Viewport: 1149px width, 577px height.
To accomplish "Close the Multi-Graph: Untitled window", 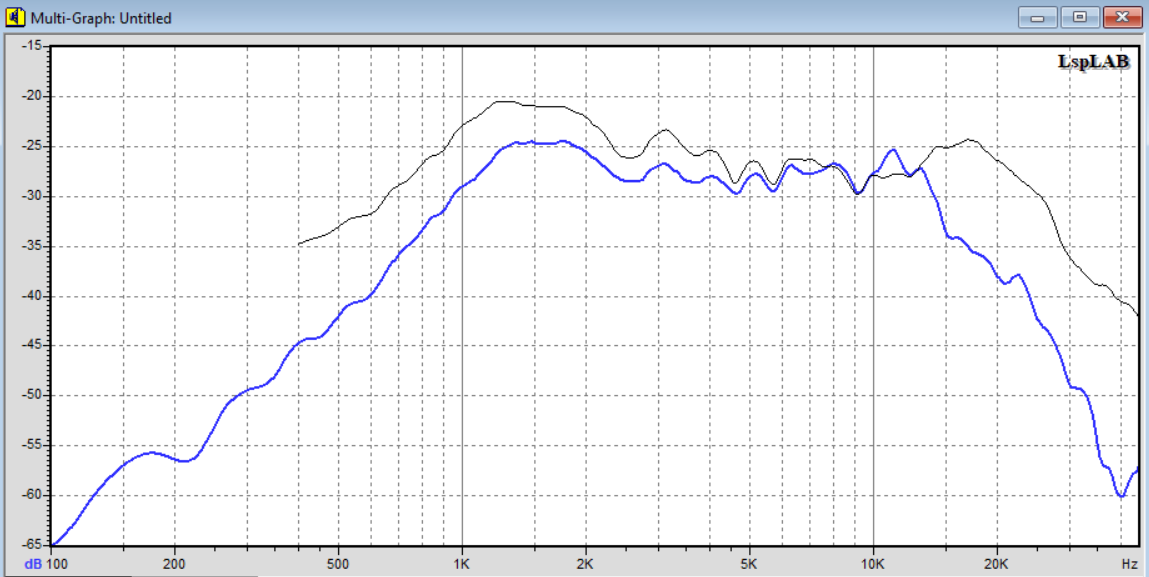I will point(1123,17).
